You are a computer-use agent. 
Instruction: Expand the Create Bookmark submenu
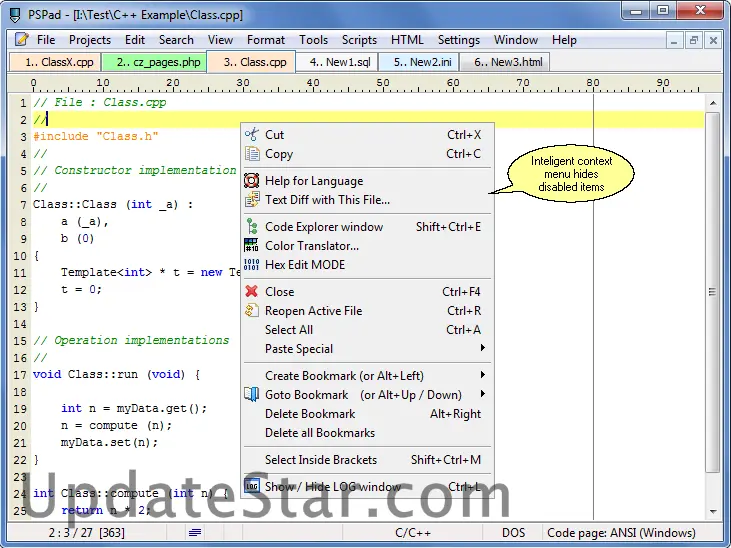point(483,376)
